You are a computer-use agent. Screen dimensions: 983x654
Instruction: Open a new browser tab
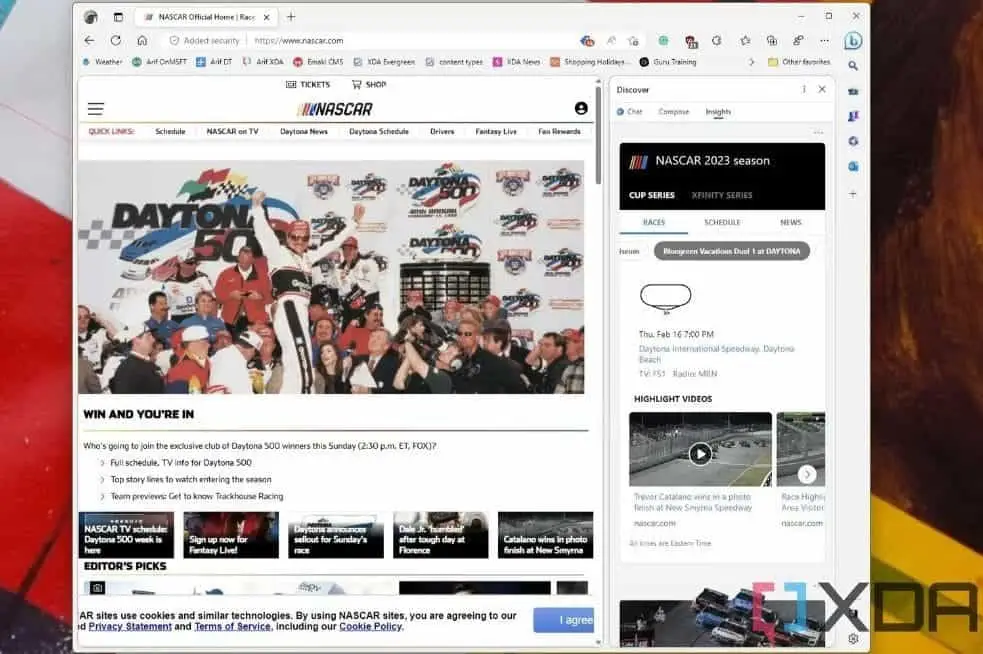point(291,17)
